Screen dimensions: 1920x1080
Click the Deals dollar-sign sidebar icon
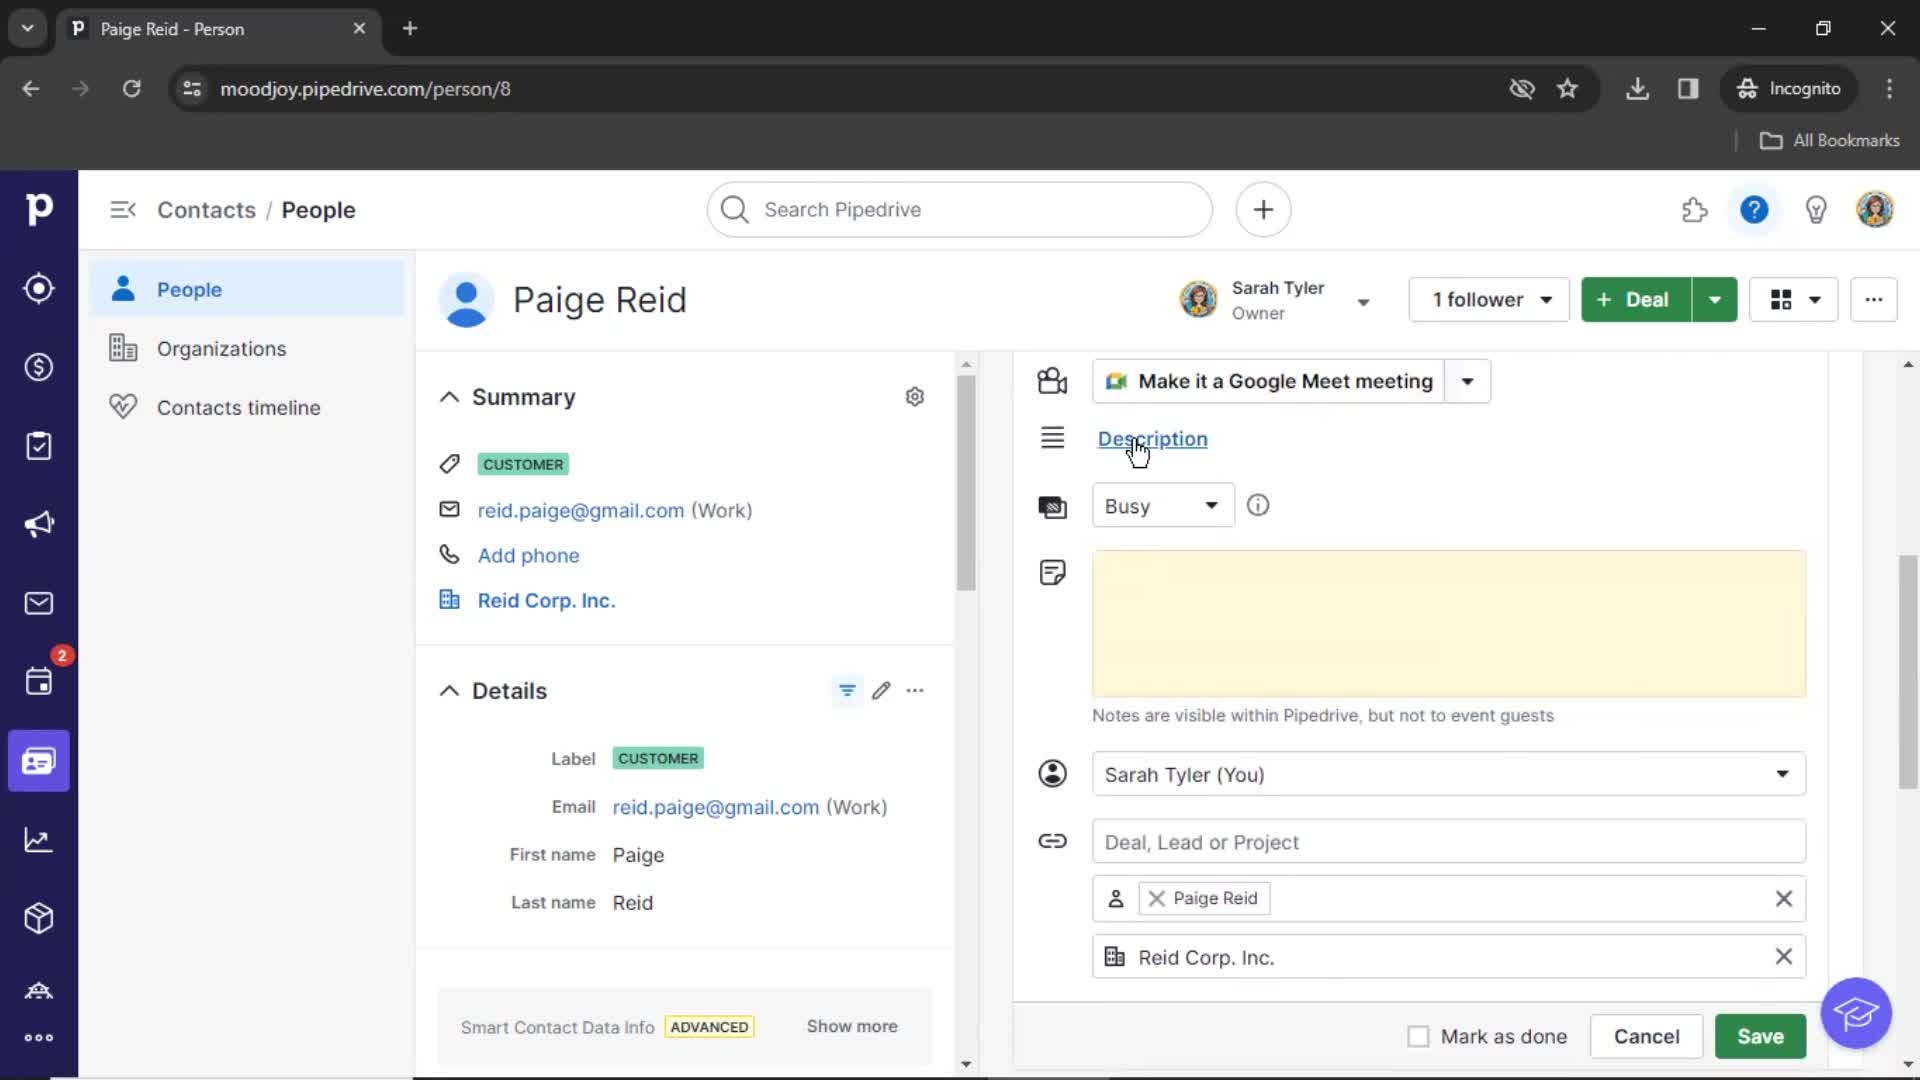38,367
